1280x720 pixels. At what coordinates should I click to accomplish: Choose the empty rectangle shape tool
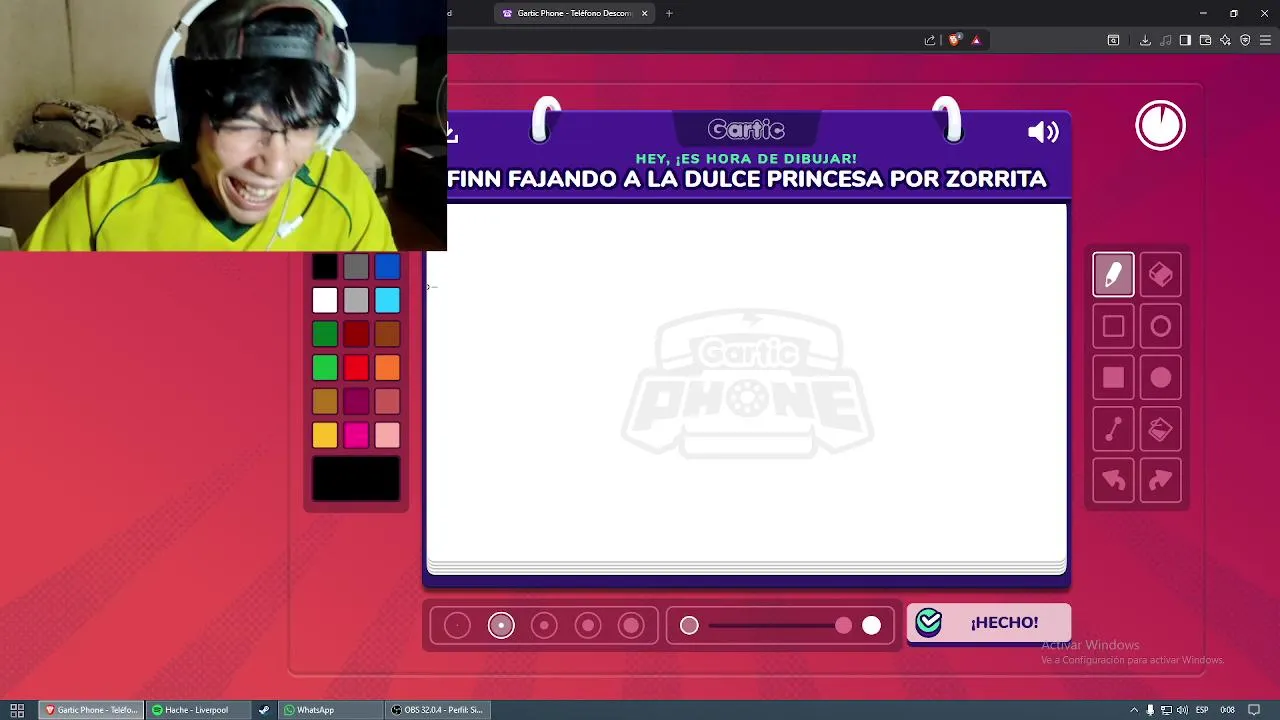1113,327
